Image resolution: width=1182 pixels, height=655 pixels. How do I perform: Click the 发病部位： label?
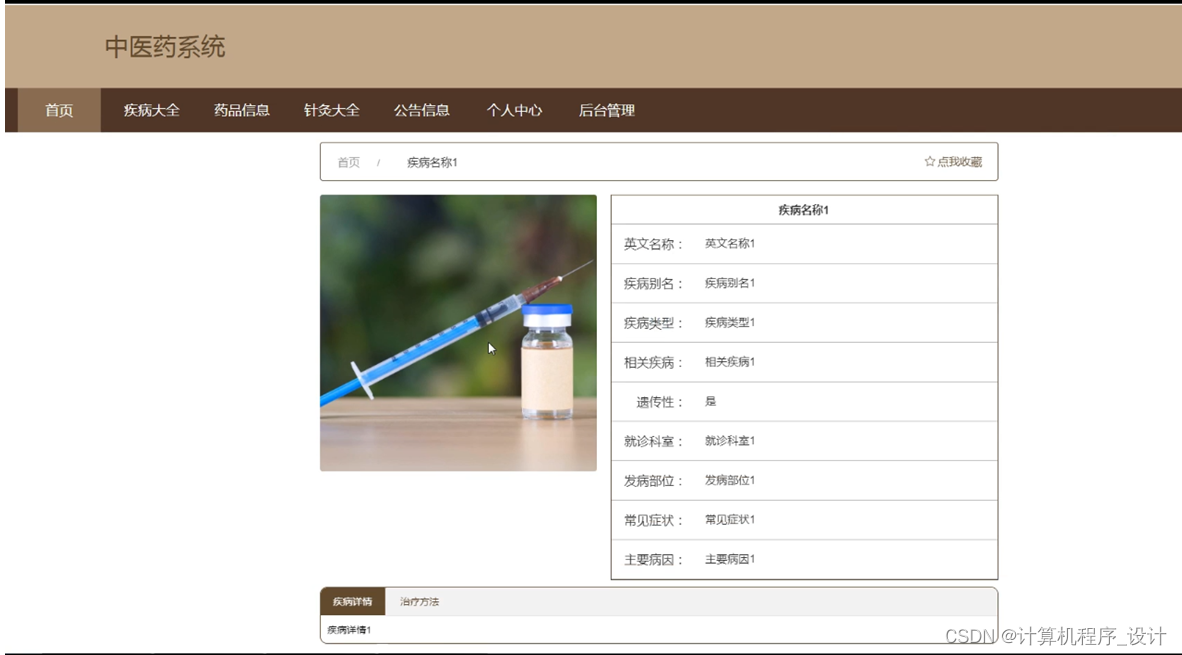(x=654, y=481)
